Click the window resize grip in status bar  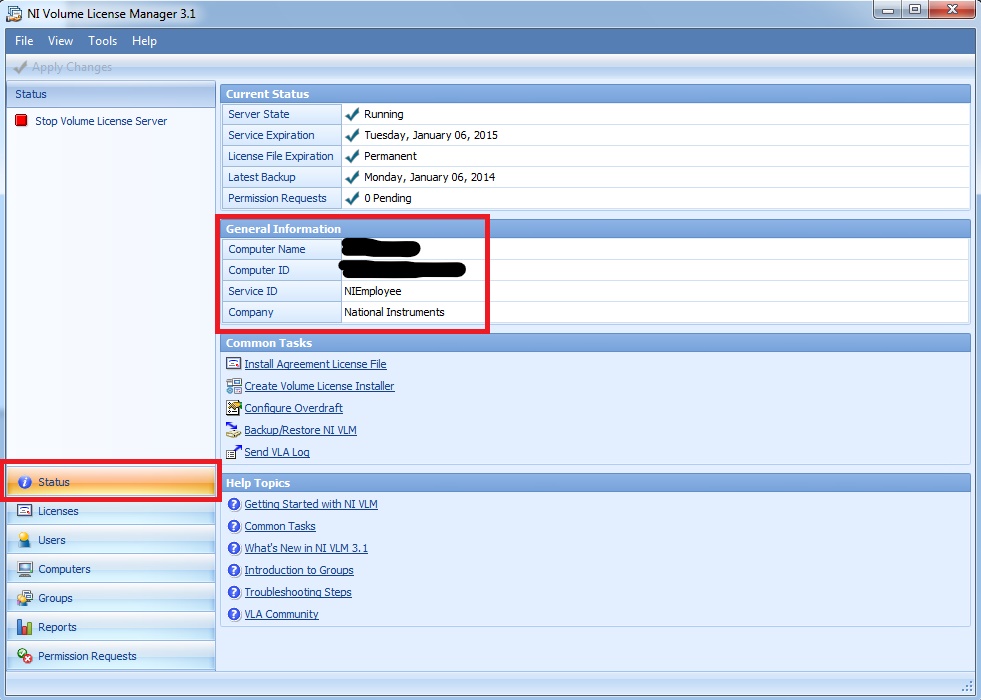coord(967,686)
